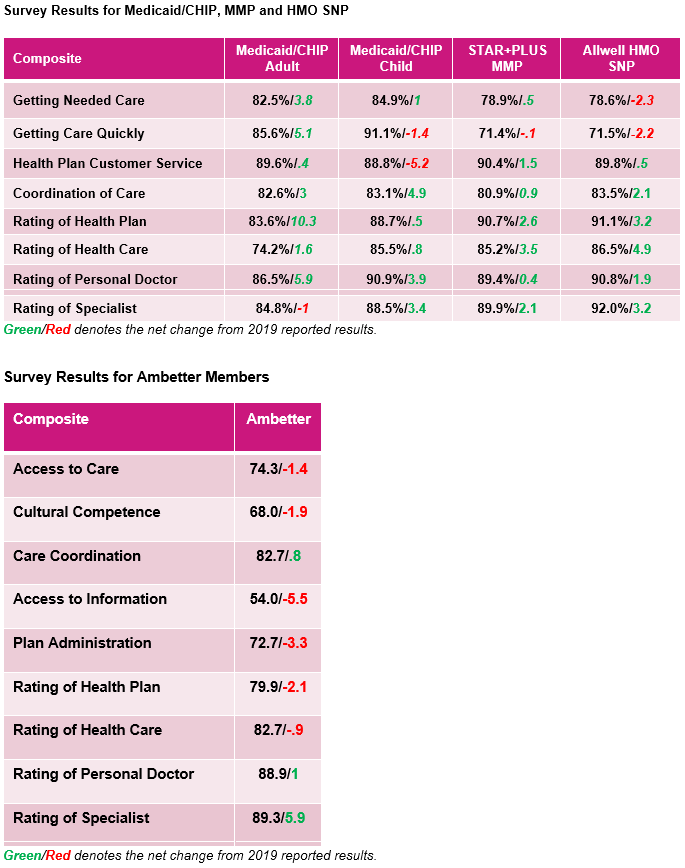Click the Ambetter column header
Image resolution: width=685 pixels, height=868 pixels.
279,418
